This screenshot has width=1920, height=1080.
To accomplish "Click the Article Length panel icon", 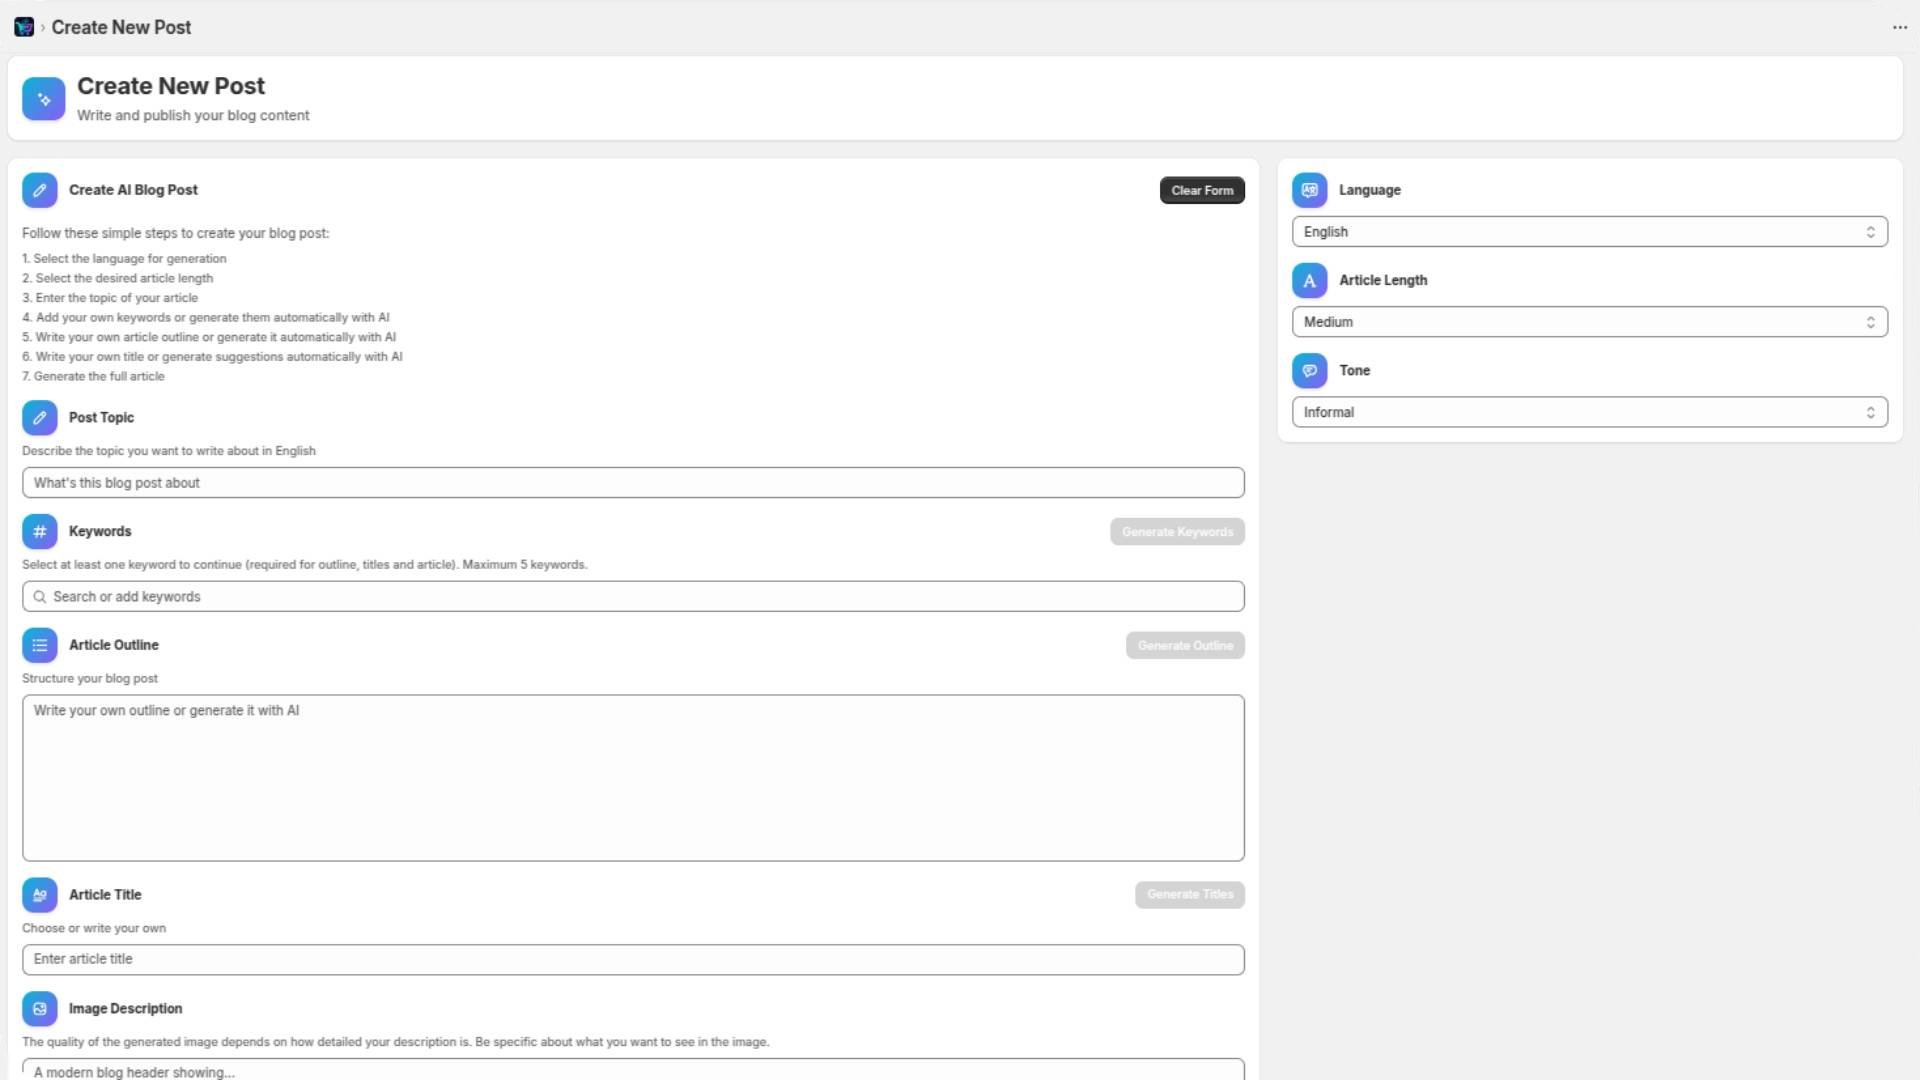I will tap(1310, 280).
